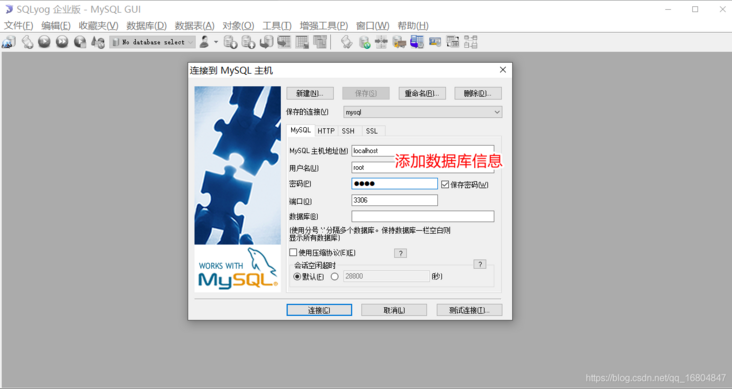
Task: Click the 测试连接 button
Action: click(469, 310)
